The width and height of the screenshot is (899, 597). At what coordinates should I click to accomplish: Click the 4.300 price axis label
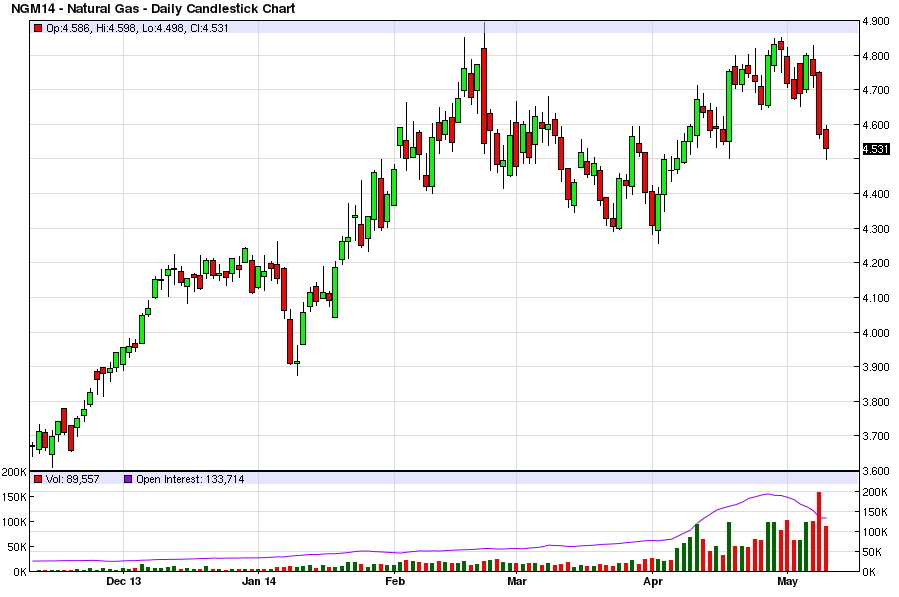(875, 229)
